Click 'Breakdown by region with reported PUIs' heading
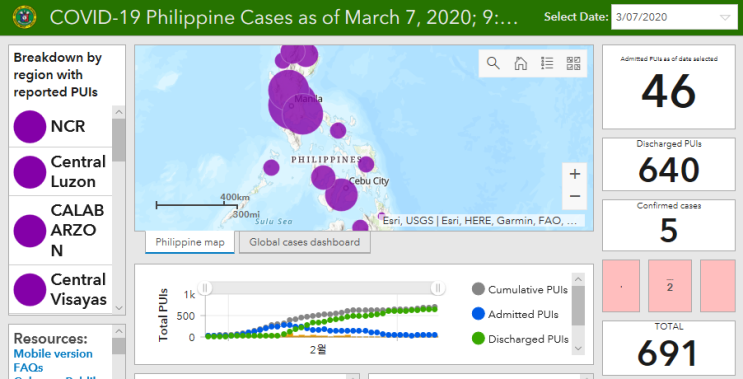743x379 pixels. [x=58, y=74]
